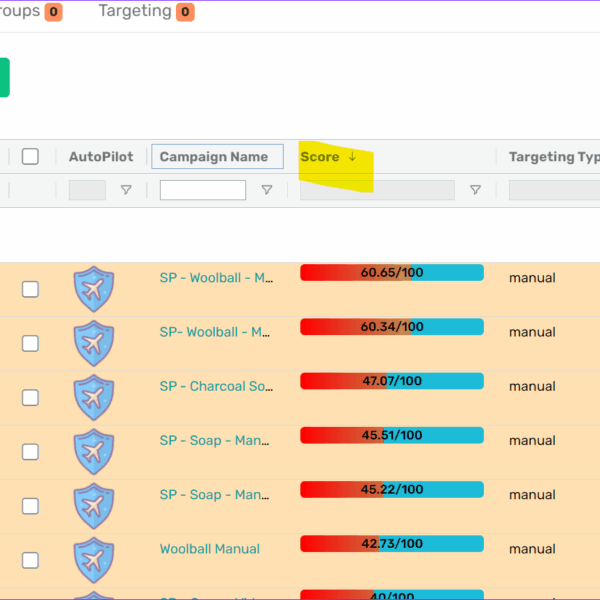Click AutoPilot shield icon for 45.22 score row
600x600 pixels.
click(94, 506)
